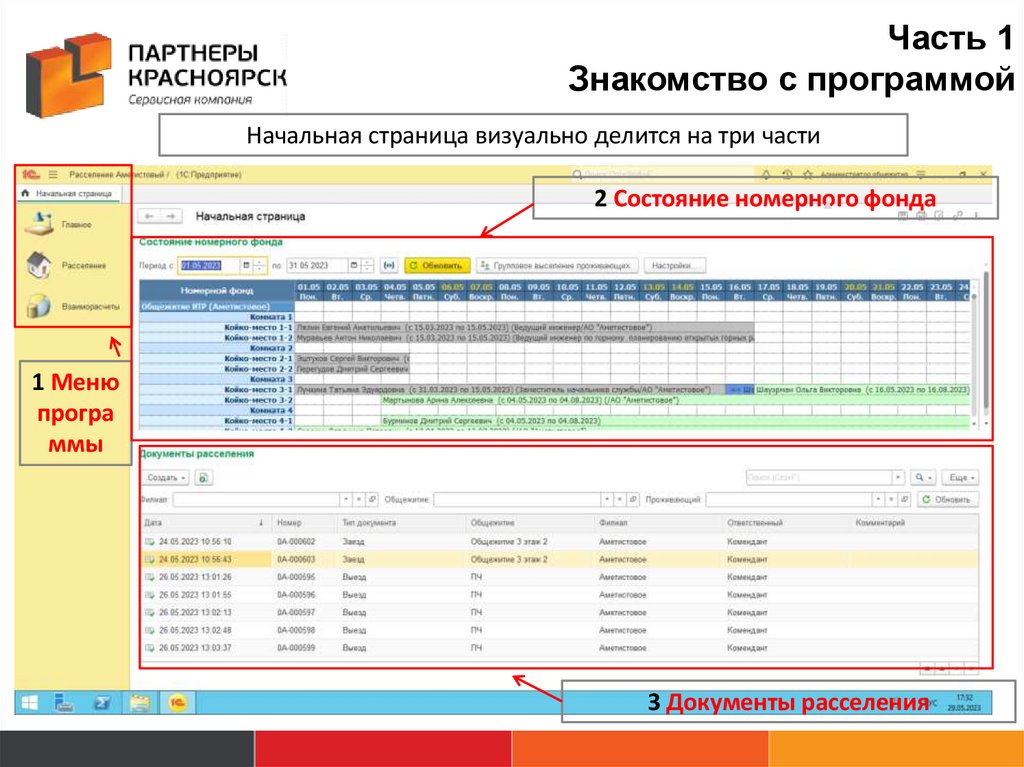Expand the Общежитие filter dropdown arrow

click(607, 500)
